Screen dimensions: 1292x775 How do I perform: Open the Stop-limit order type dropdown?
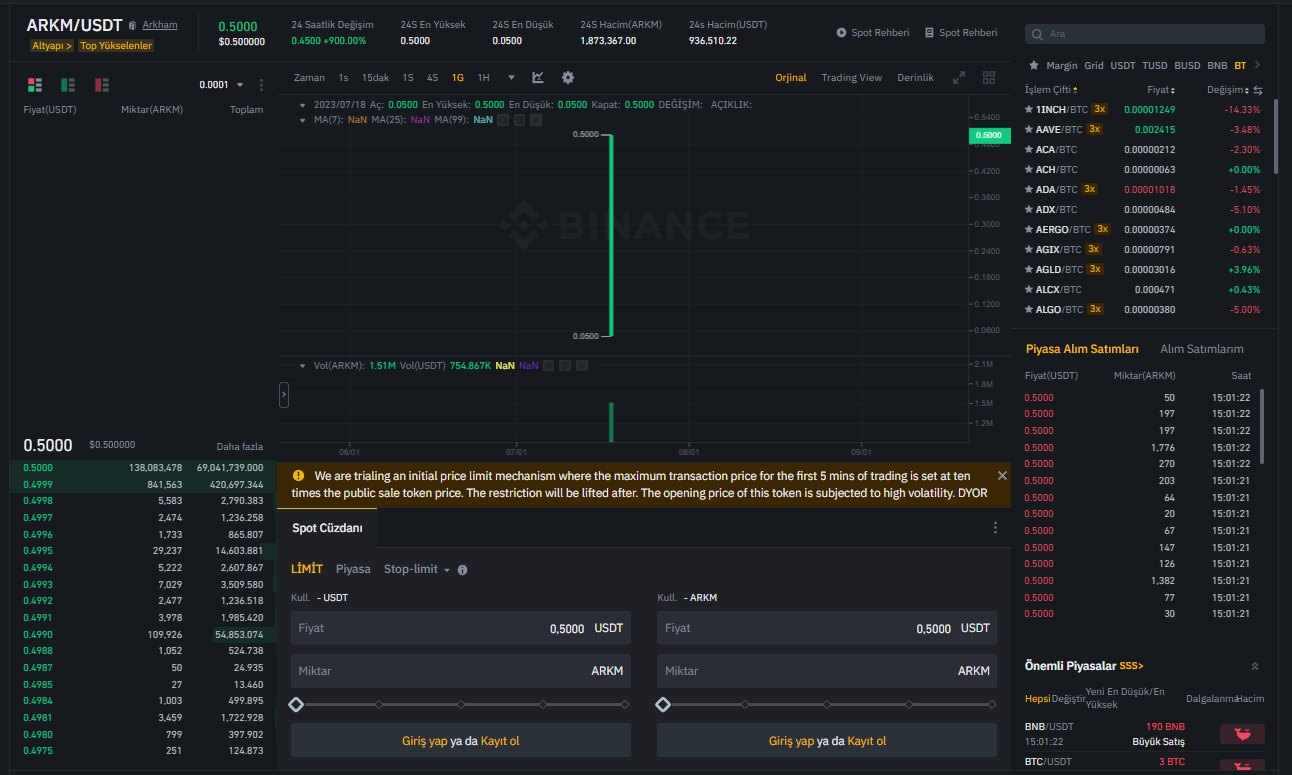pyautogui.click(x=417, y=569)
